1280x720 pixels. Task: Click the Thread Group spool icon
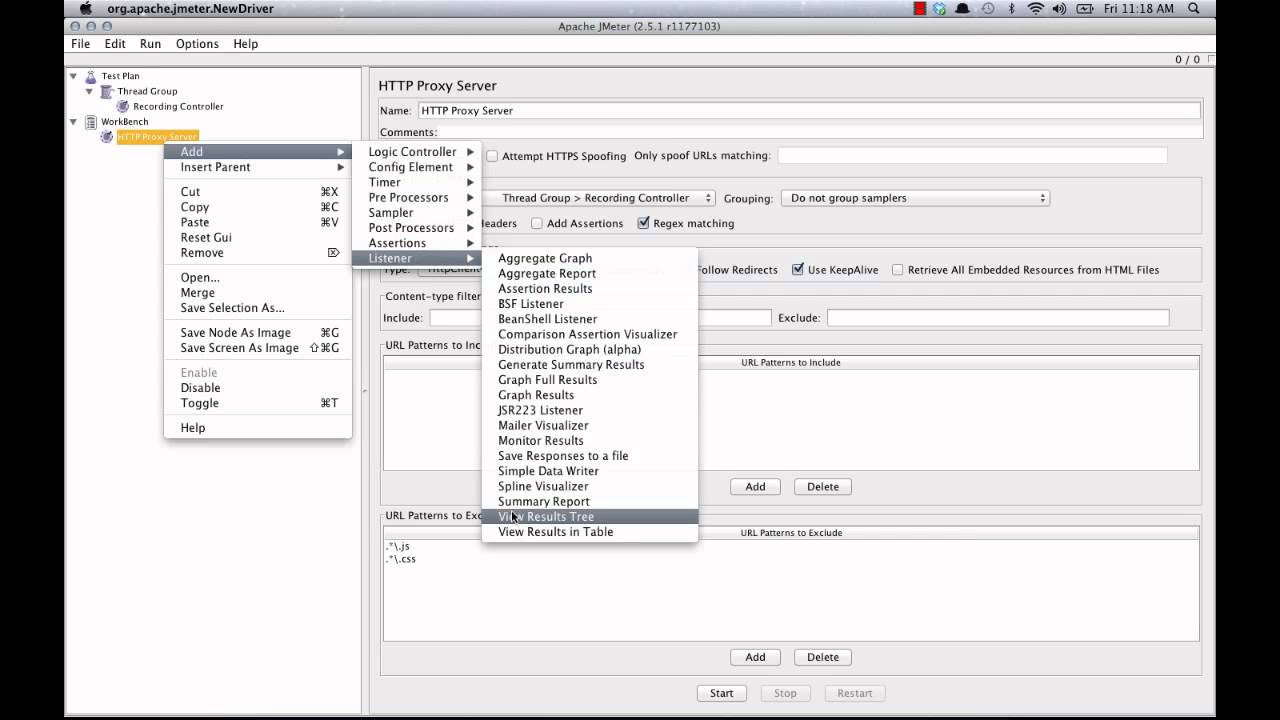[x=107, y=91]
